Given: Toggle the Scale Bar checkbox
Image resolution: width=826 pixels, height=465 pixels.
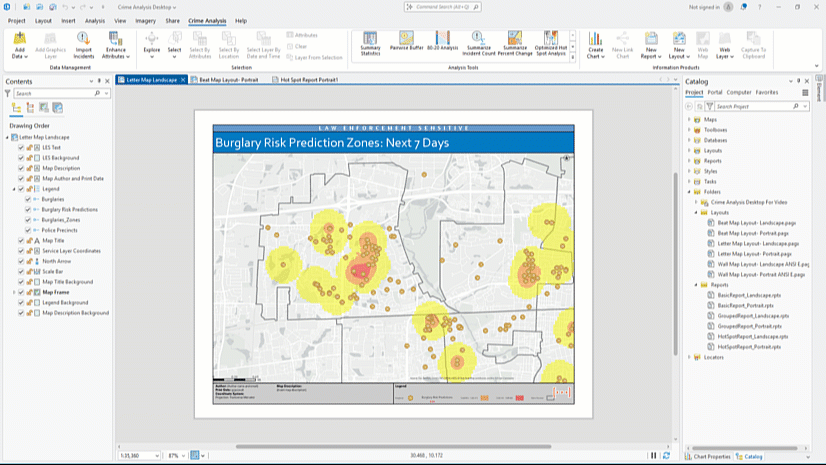Looking at the screenshot, I should pos(21,272).
